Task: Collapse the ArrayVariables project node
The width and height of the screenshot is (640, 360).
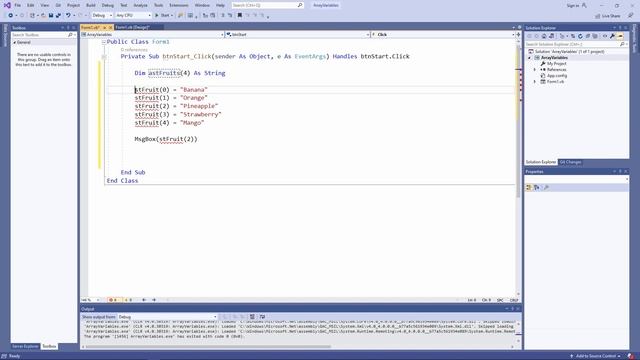Action: [530, 58]
